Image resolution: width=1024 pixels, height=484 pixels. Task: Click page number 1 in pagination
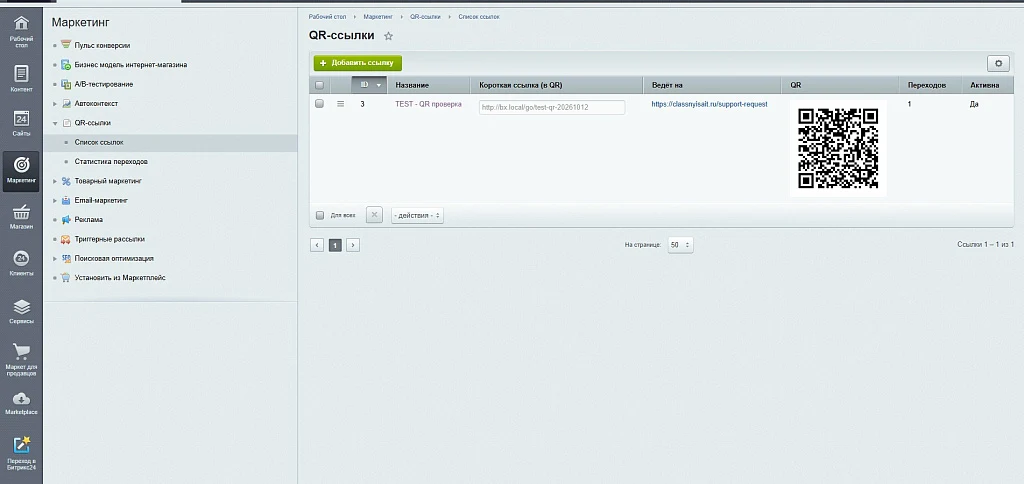pyautogui.click(x=335, y=246)
